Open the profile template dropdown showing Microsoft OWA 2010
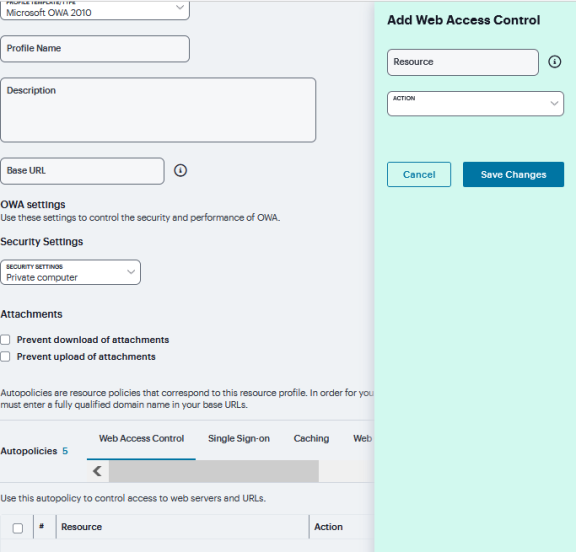This screenshot has height=552, width=576. click(95, 10)
